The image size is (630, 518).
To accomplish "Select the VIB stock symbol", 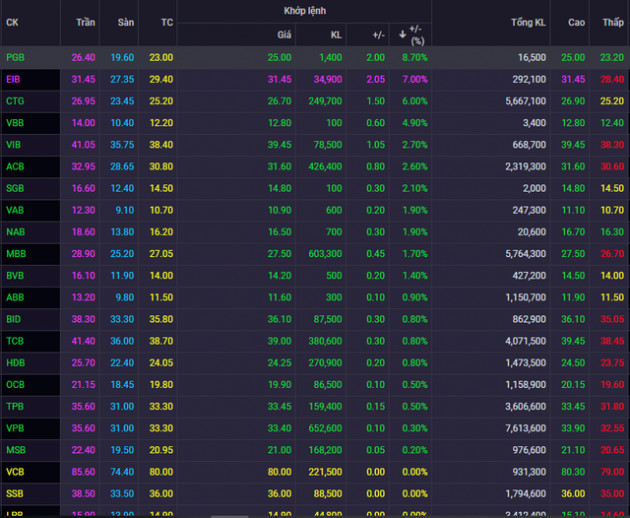I will pos(13,145).
